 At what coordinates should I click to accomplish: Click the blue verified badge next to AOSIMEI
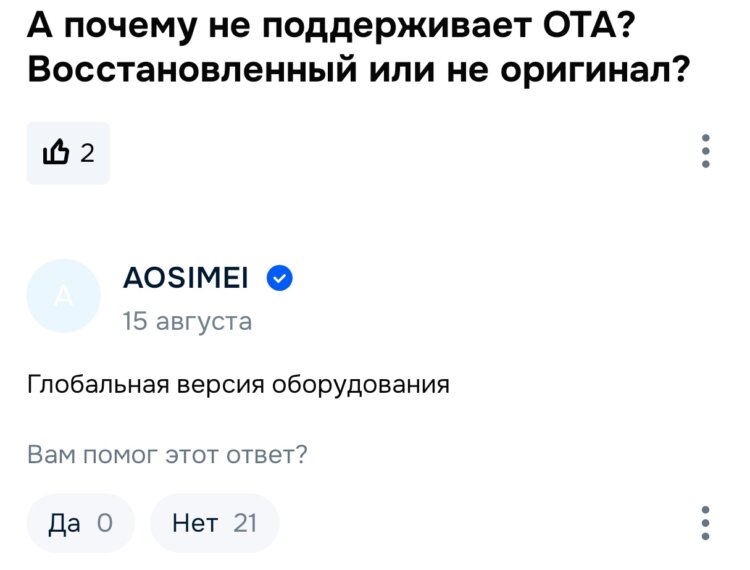tap(280, 279)
